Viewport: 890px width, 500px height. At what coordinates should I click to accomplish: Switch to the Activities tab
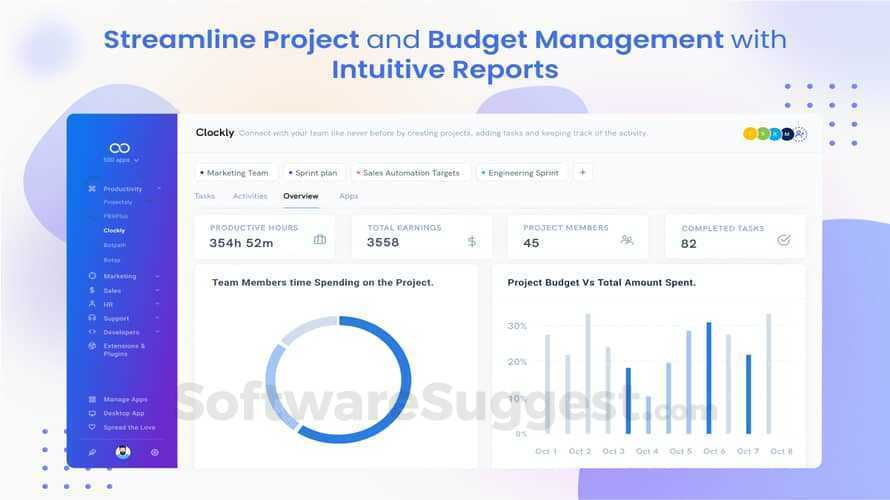[x=250, y=196]
